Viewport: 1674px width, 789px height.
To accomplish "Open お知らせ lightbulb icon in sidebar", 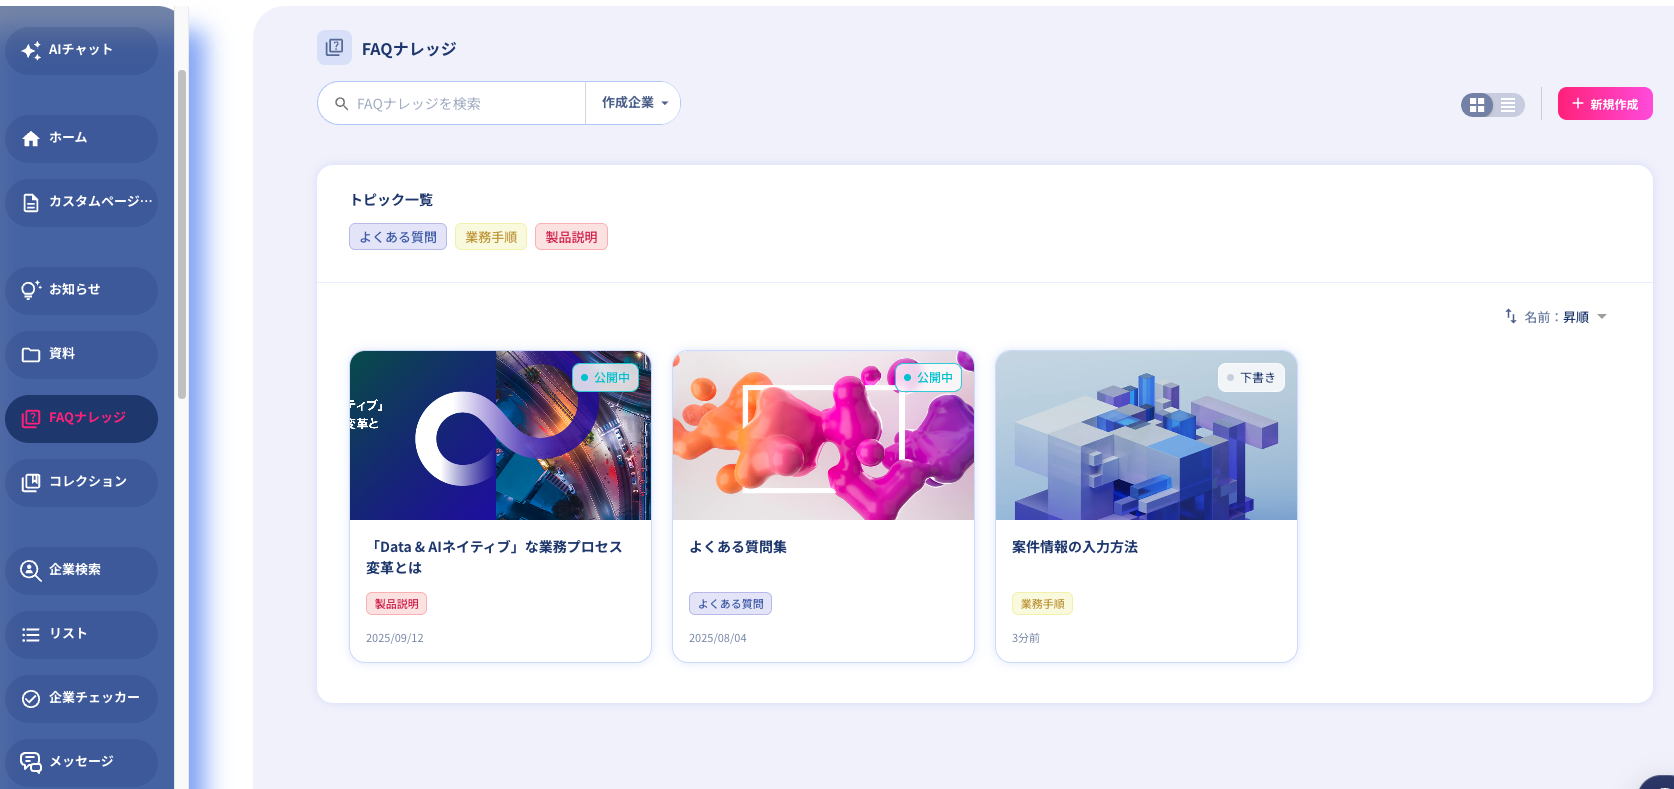I will (31, 290).
